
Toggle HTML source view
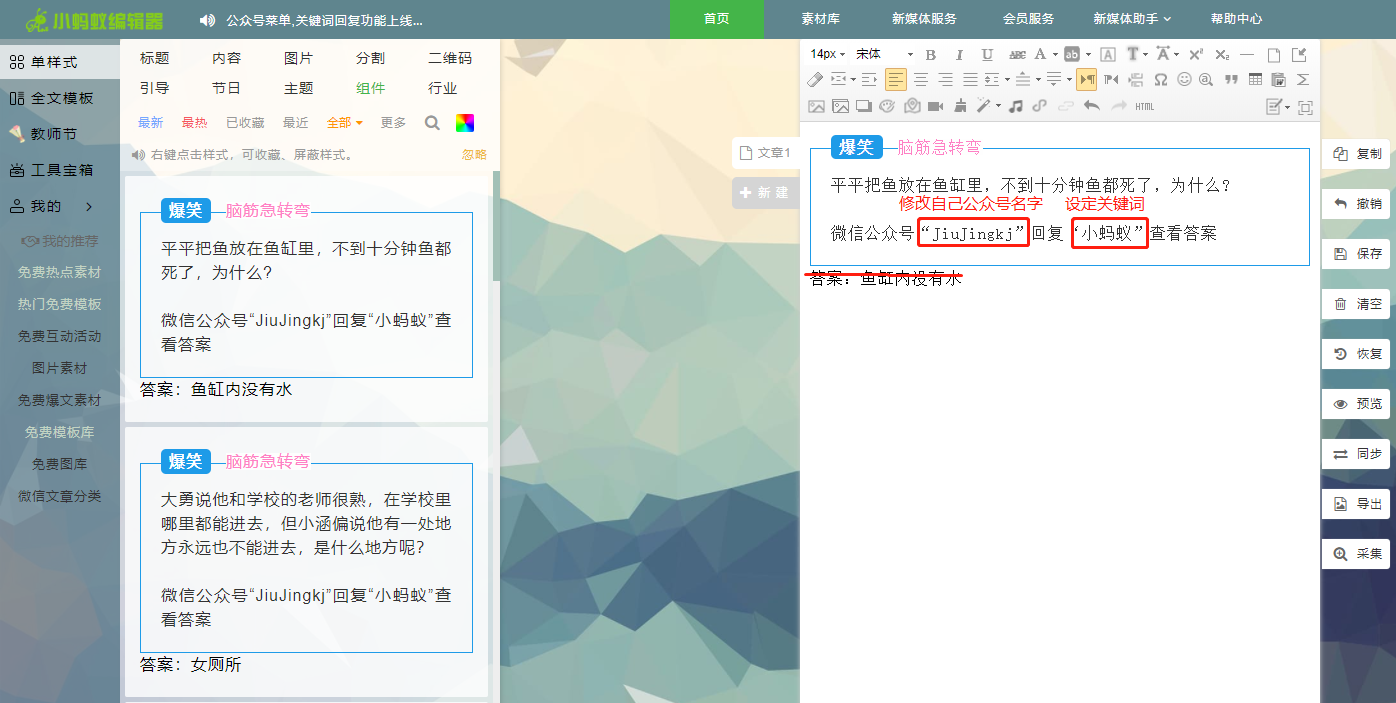tap(1145, 107)
